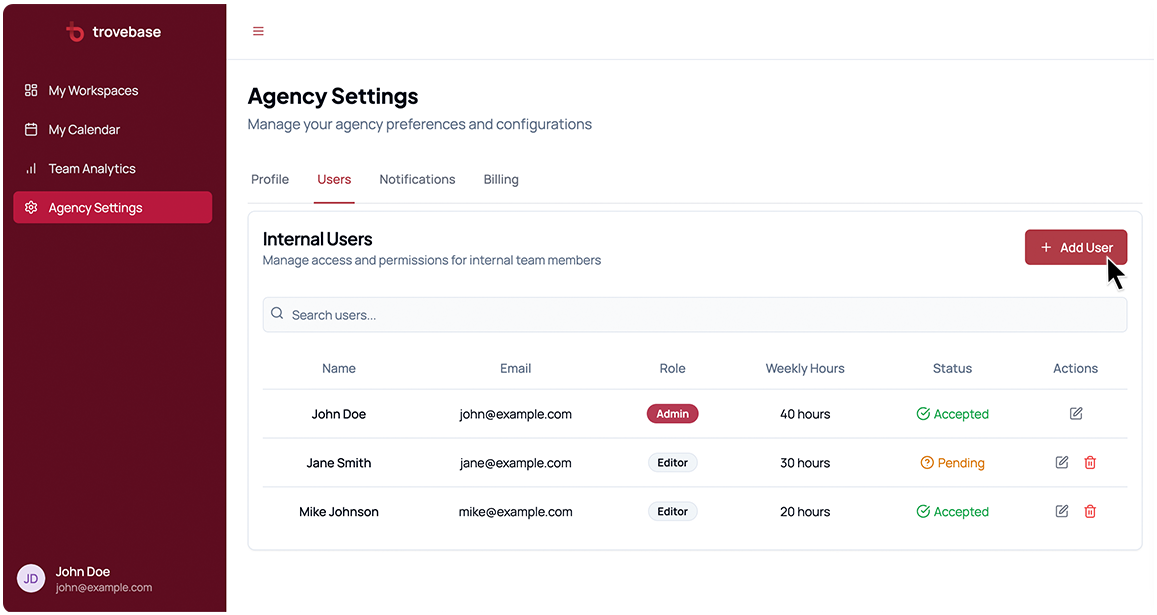Click the Status column header
The image size is (1157, 615).
952,368
